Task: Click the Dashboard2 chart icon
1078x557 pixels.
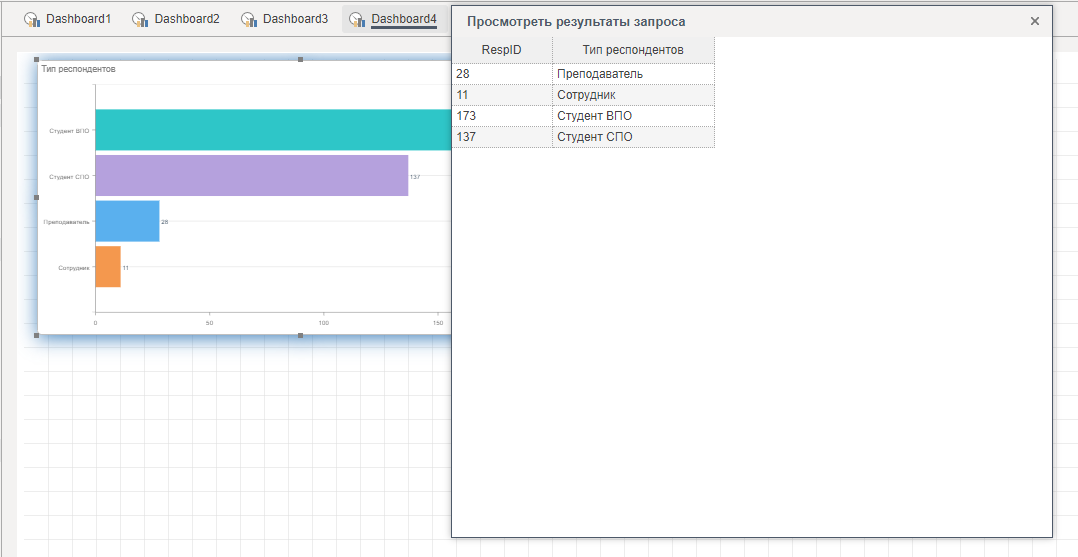Action: tap(140, 19)
